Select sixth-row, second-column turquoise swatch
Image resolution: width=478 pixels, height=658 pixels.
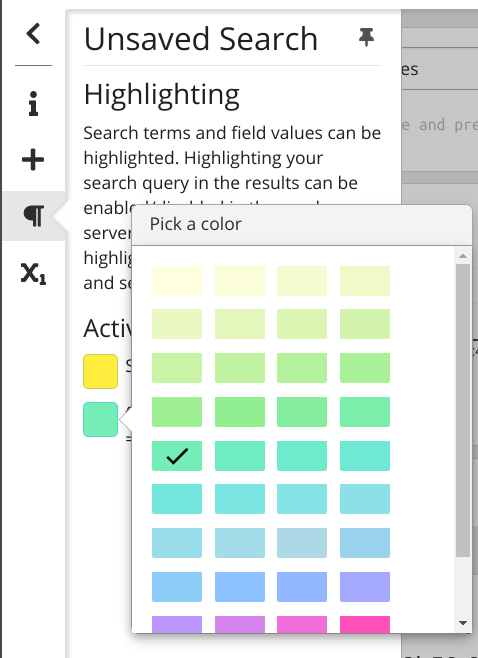pyautogui.click(x=240, y=499)
